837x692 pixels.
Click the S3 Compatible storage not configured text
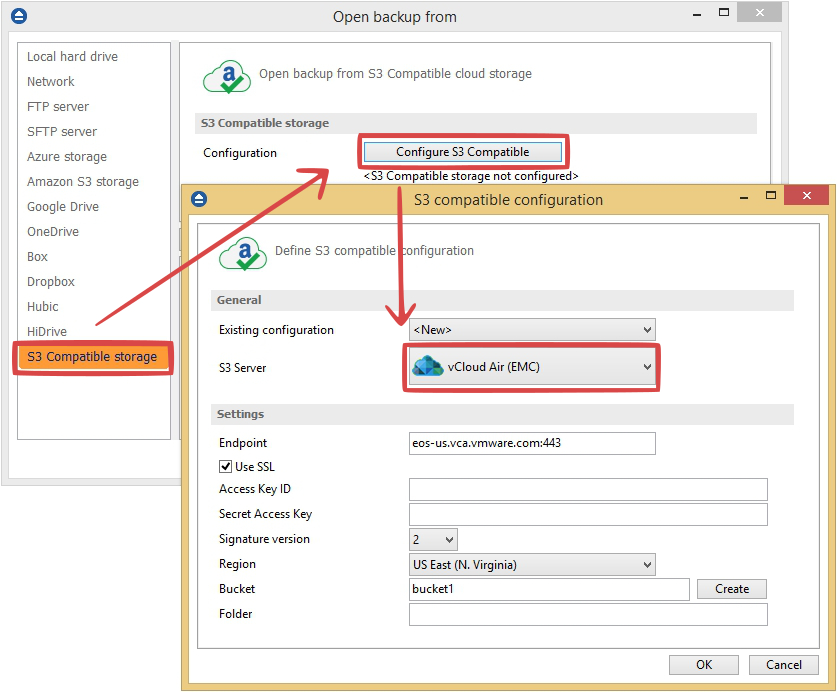tap(471, 176)
